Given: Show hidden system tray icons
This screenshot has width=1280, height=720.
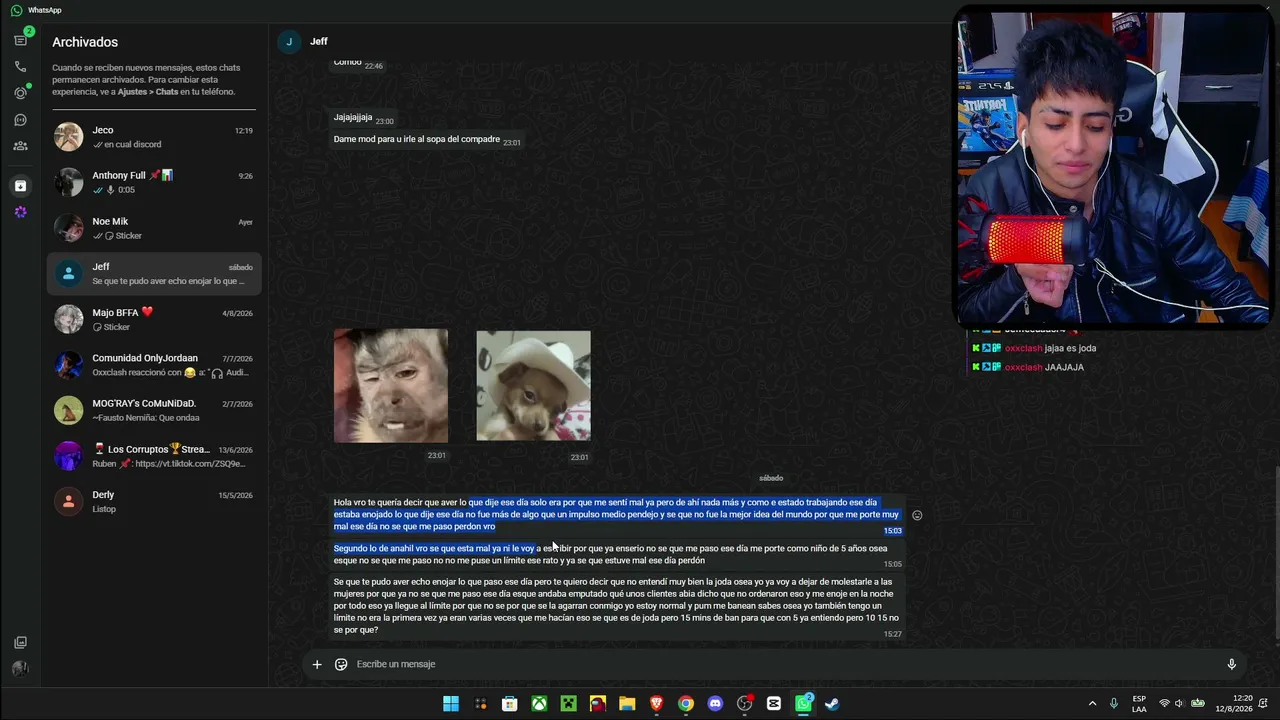Looking at the screenshot, I should coord(1092,704).
